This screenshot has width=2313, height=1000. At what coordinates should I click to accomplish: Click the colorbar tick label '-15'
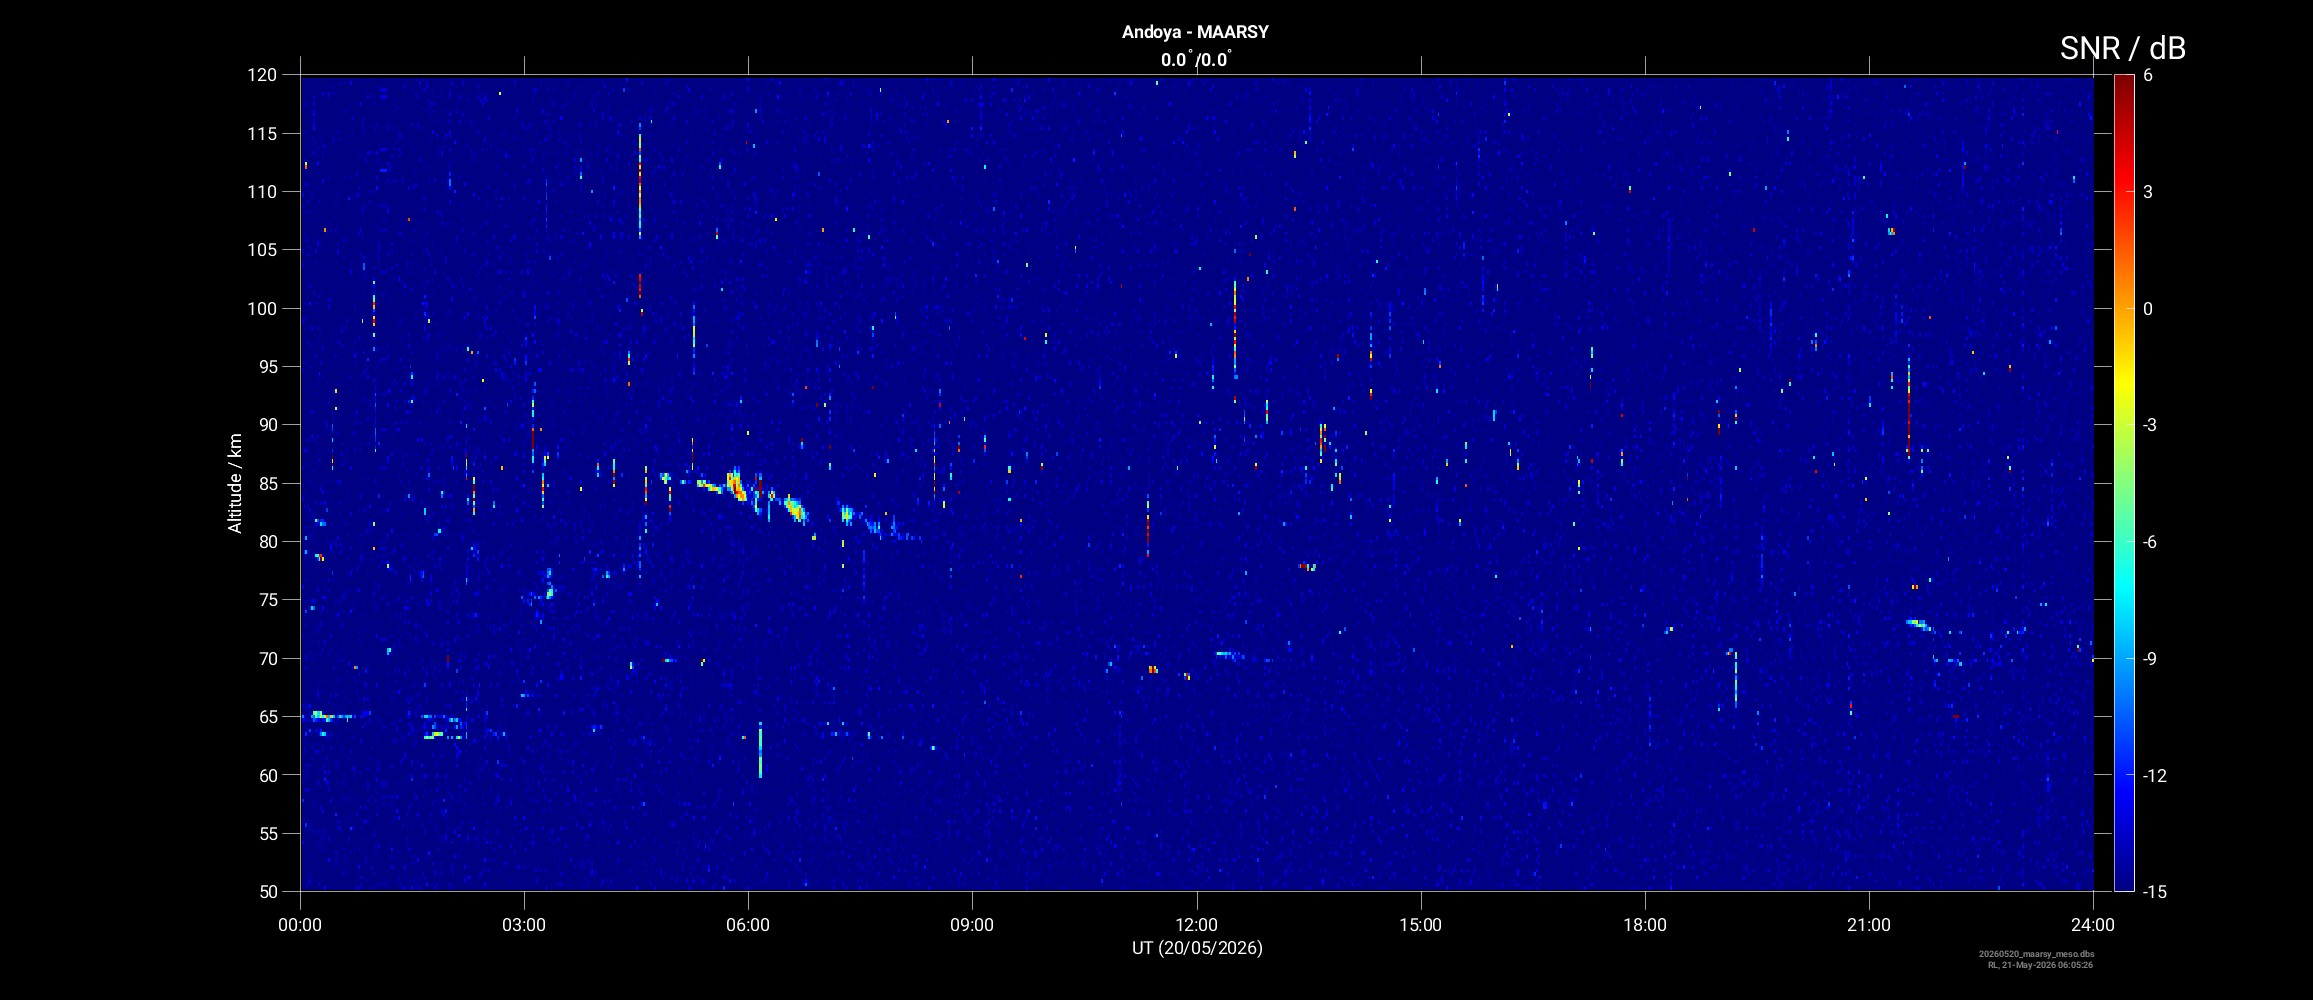pos(2154,891)
